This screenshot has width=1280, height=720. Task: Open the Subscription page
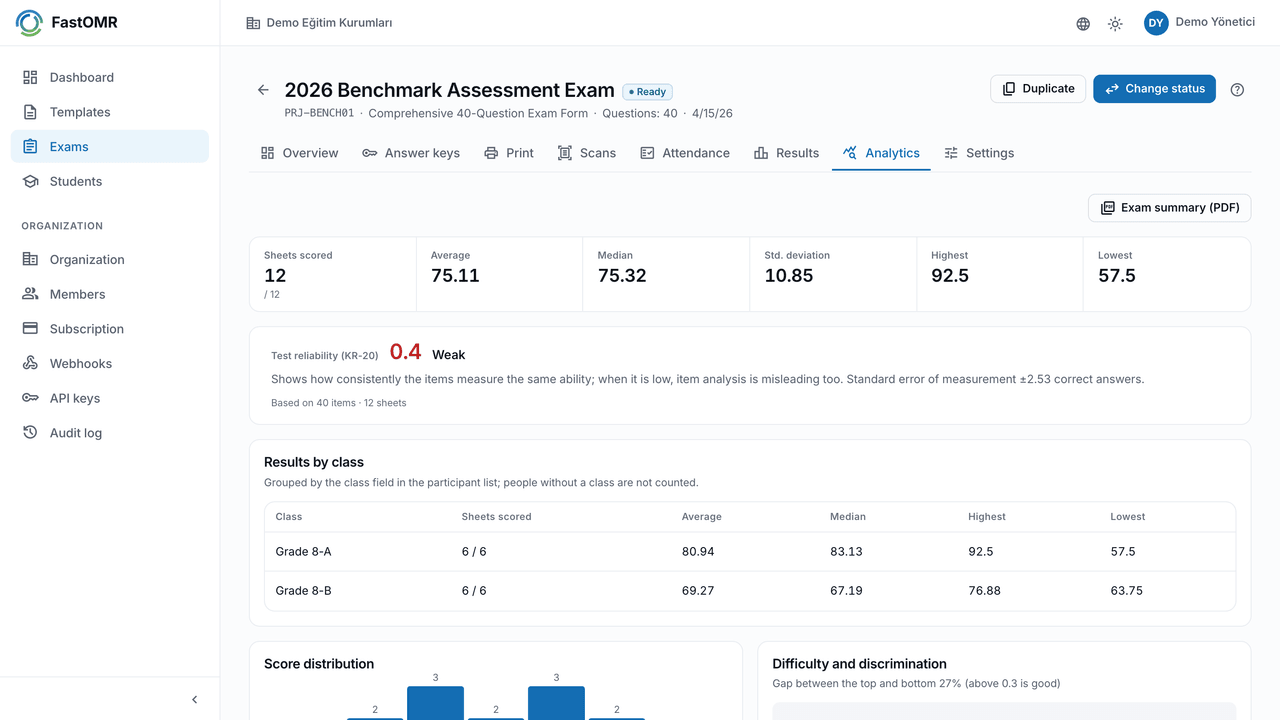[x=110, y=329]
